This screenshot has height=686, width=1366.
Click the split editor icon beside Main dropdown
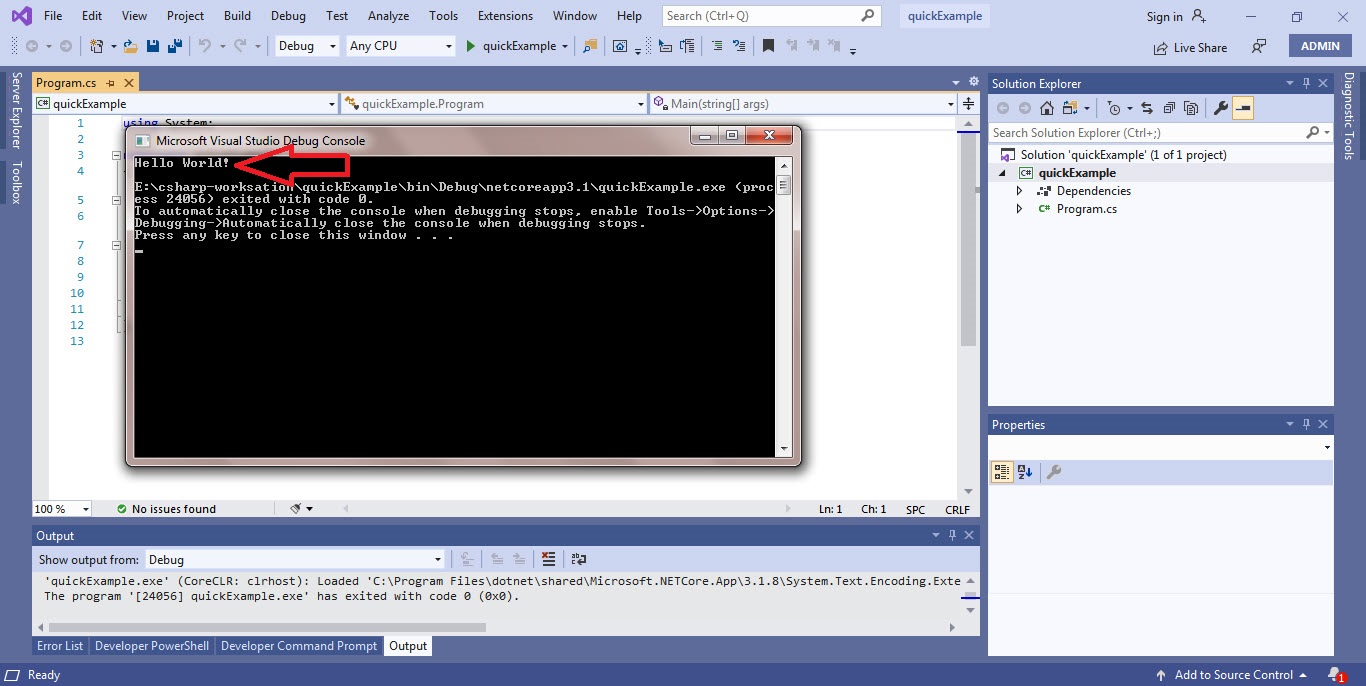(968, 103)
